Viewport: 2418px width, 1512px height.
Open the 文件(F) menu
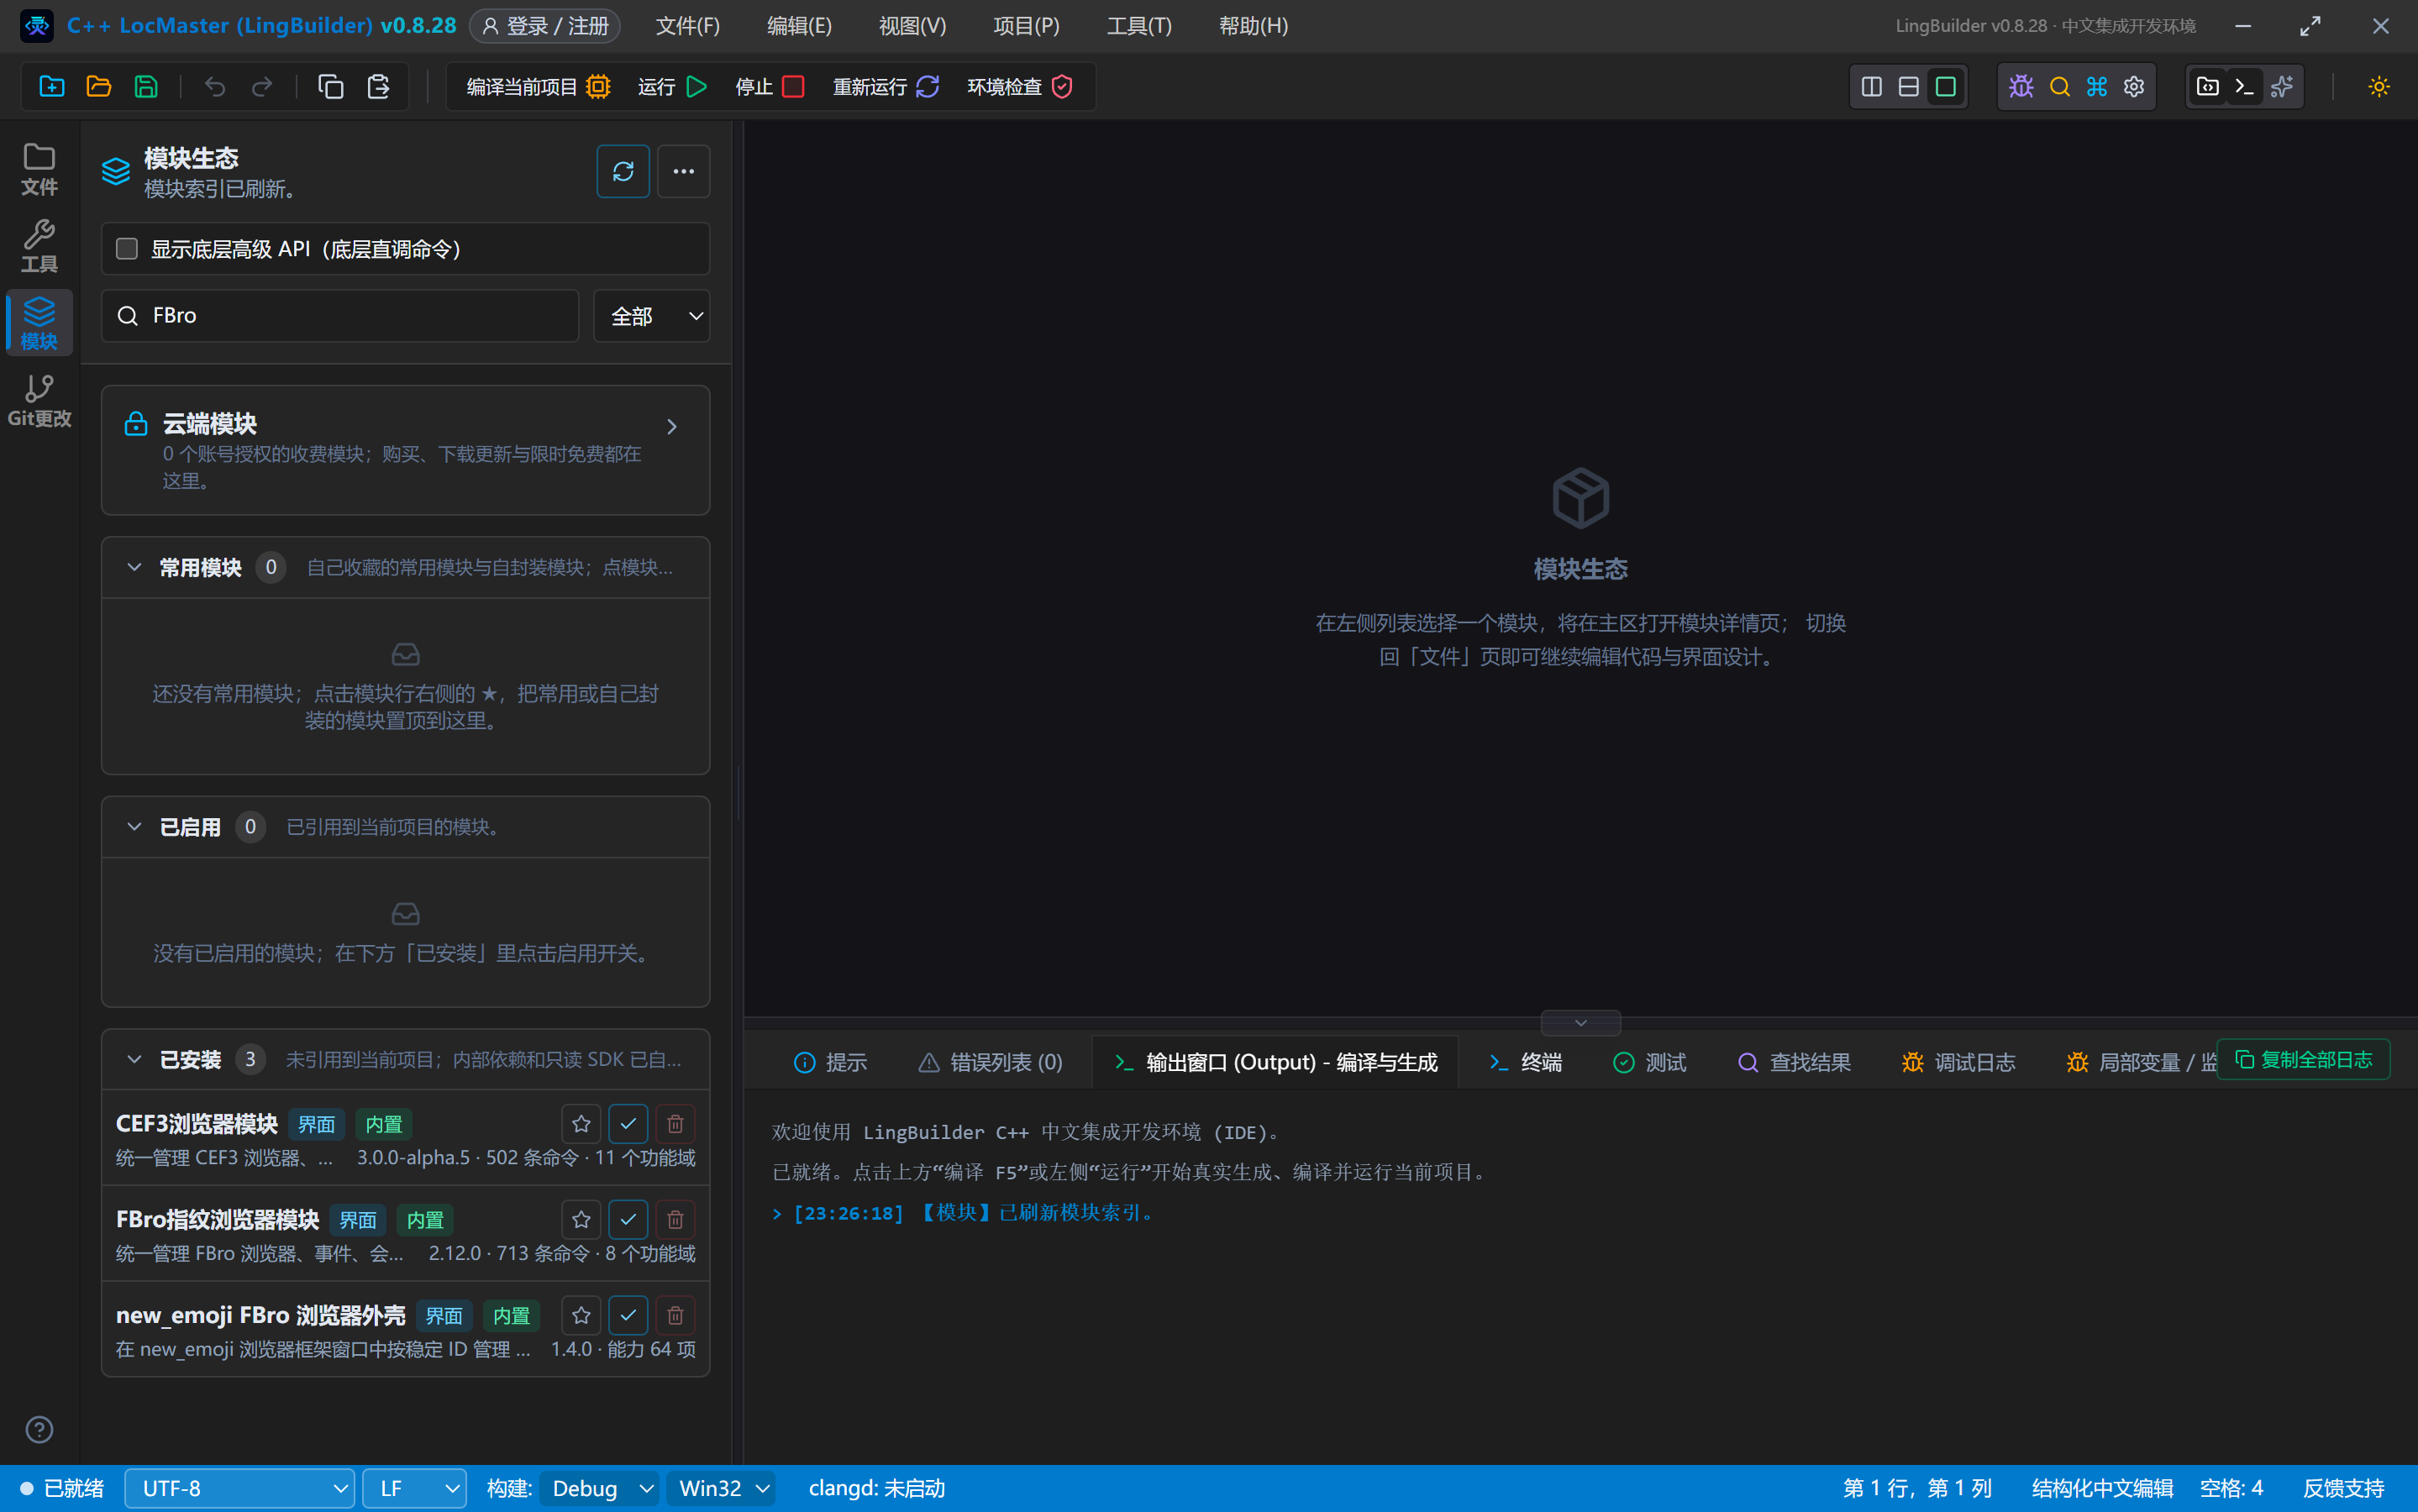(x=688, y=26)
